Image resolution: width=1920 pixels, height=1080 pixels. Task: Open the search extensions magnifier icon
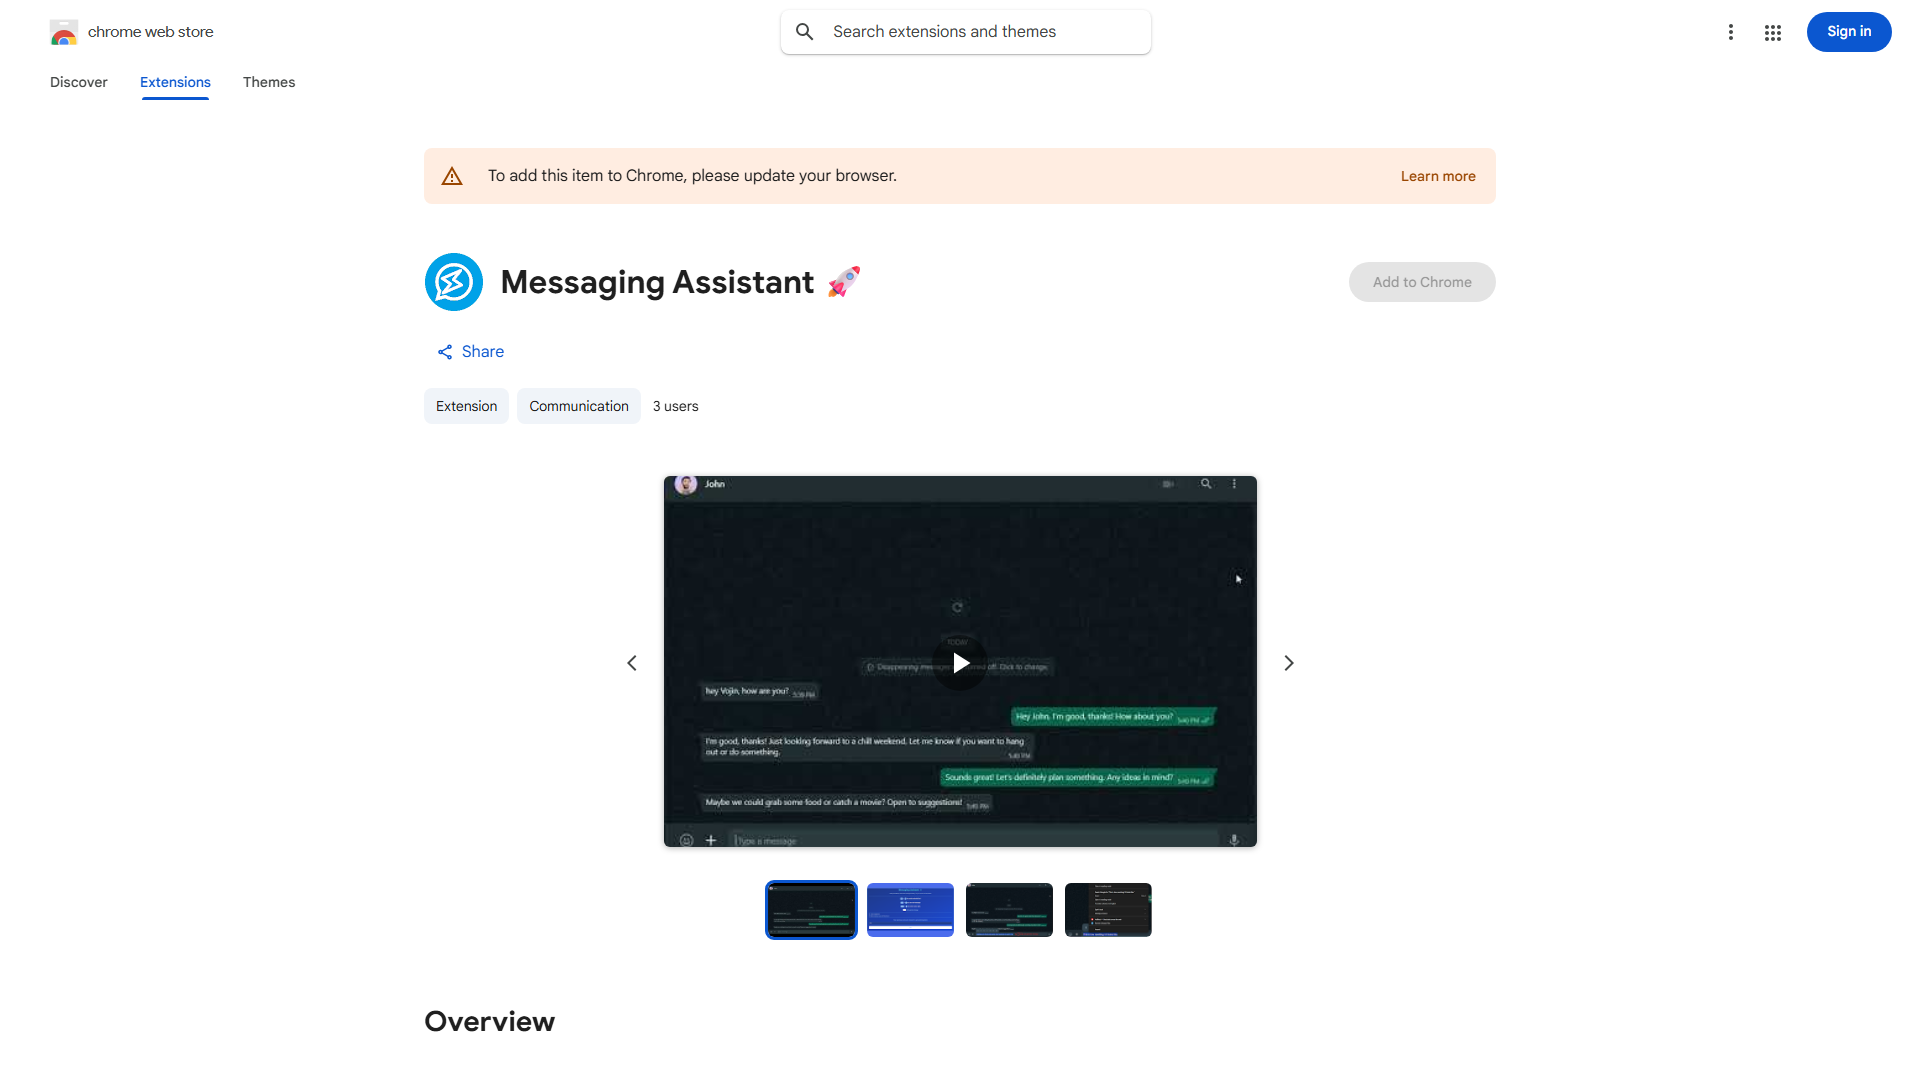click(x=805, y=31)
